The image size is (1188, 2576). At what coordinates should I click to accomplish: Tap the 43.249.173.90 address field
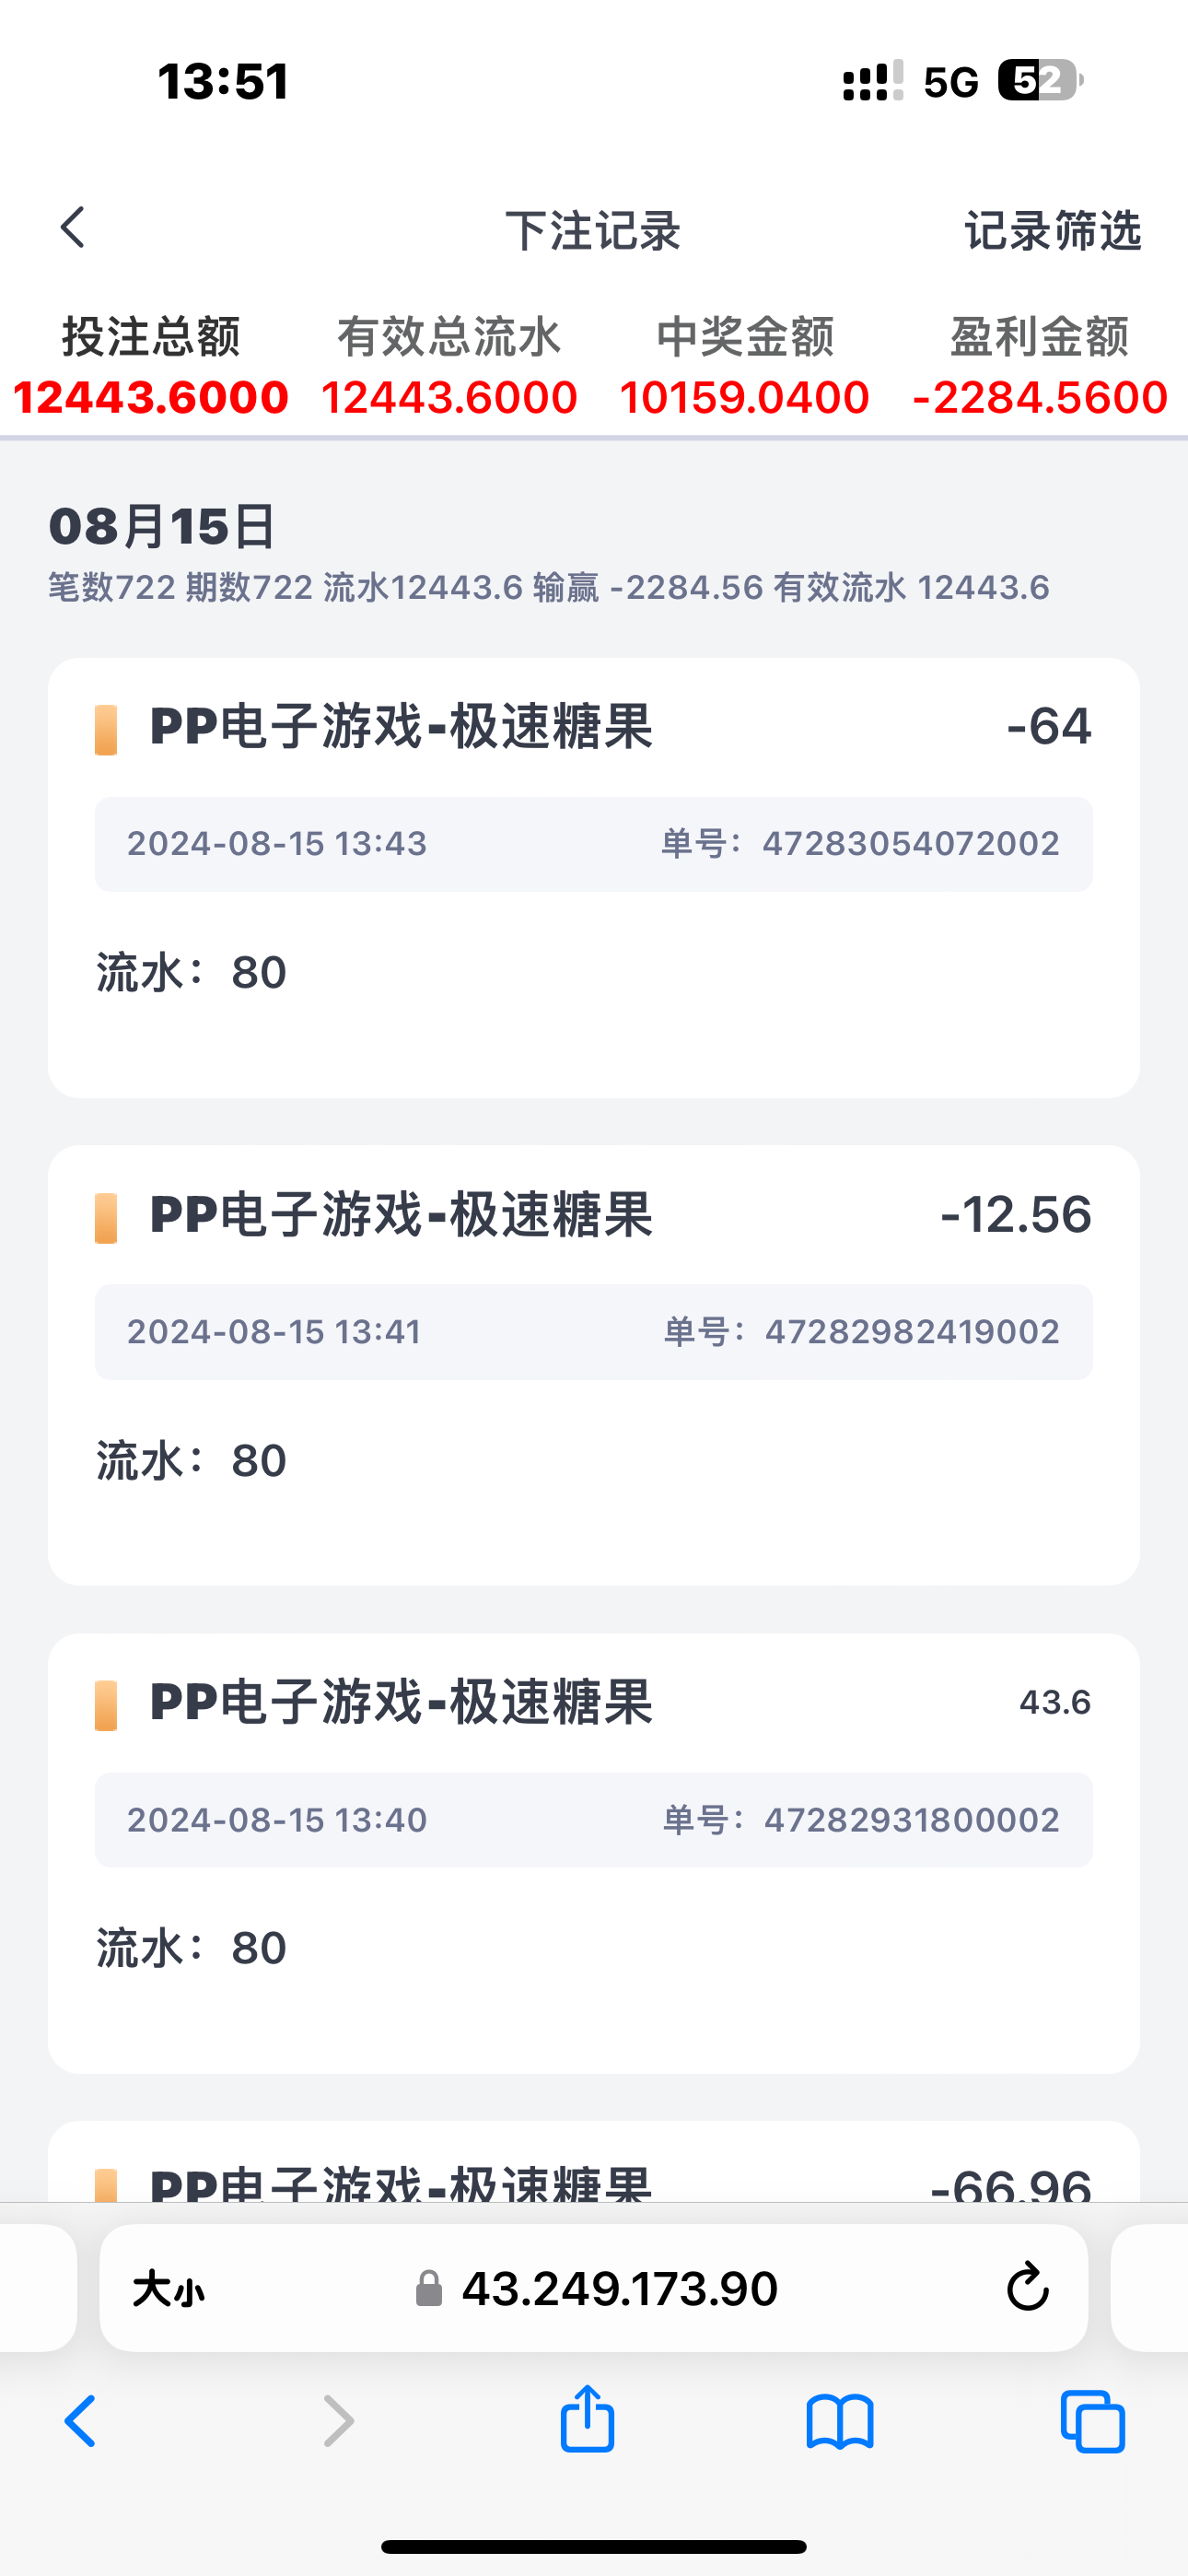[619, 2288]
